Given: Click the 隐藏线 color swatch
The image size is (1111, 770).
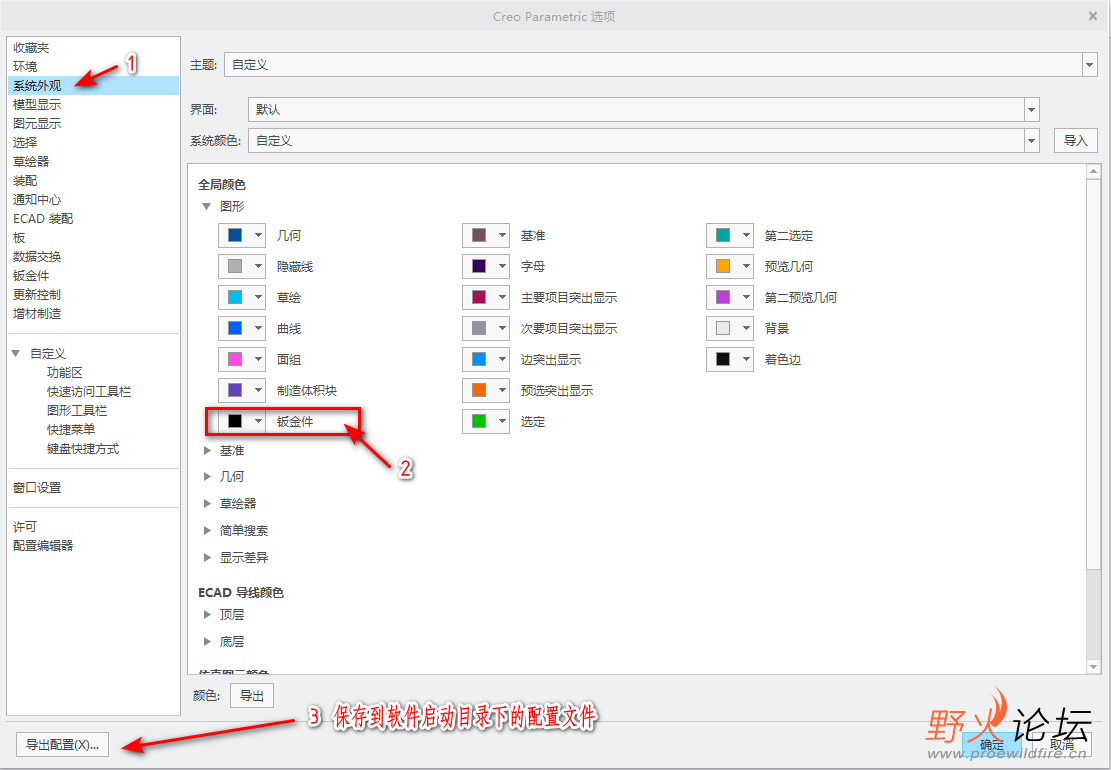Looking at the screenshot, I should 235,266.
